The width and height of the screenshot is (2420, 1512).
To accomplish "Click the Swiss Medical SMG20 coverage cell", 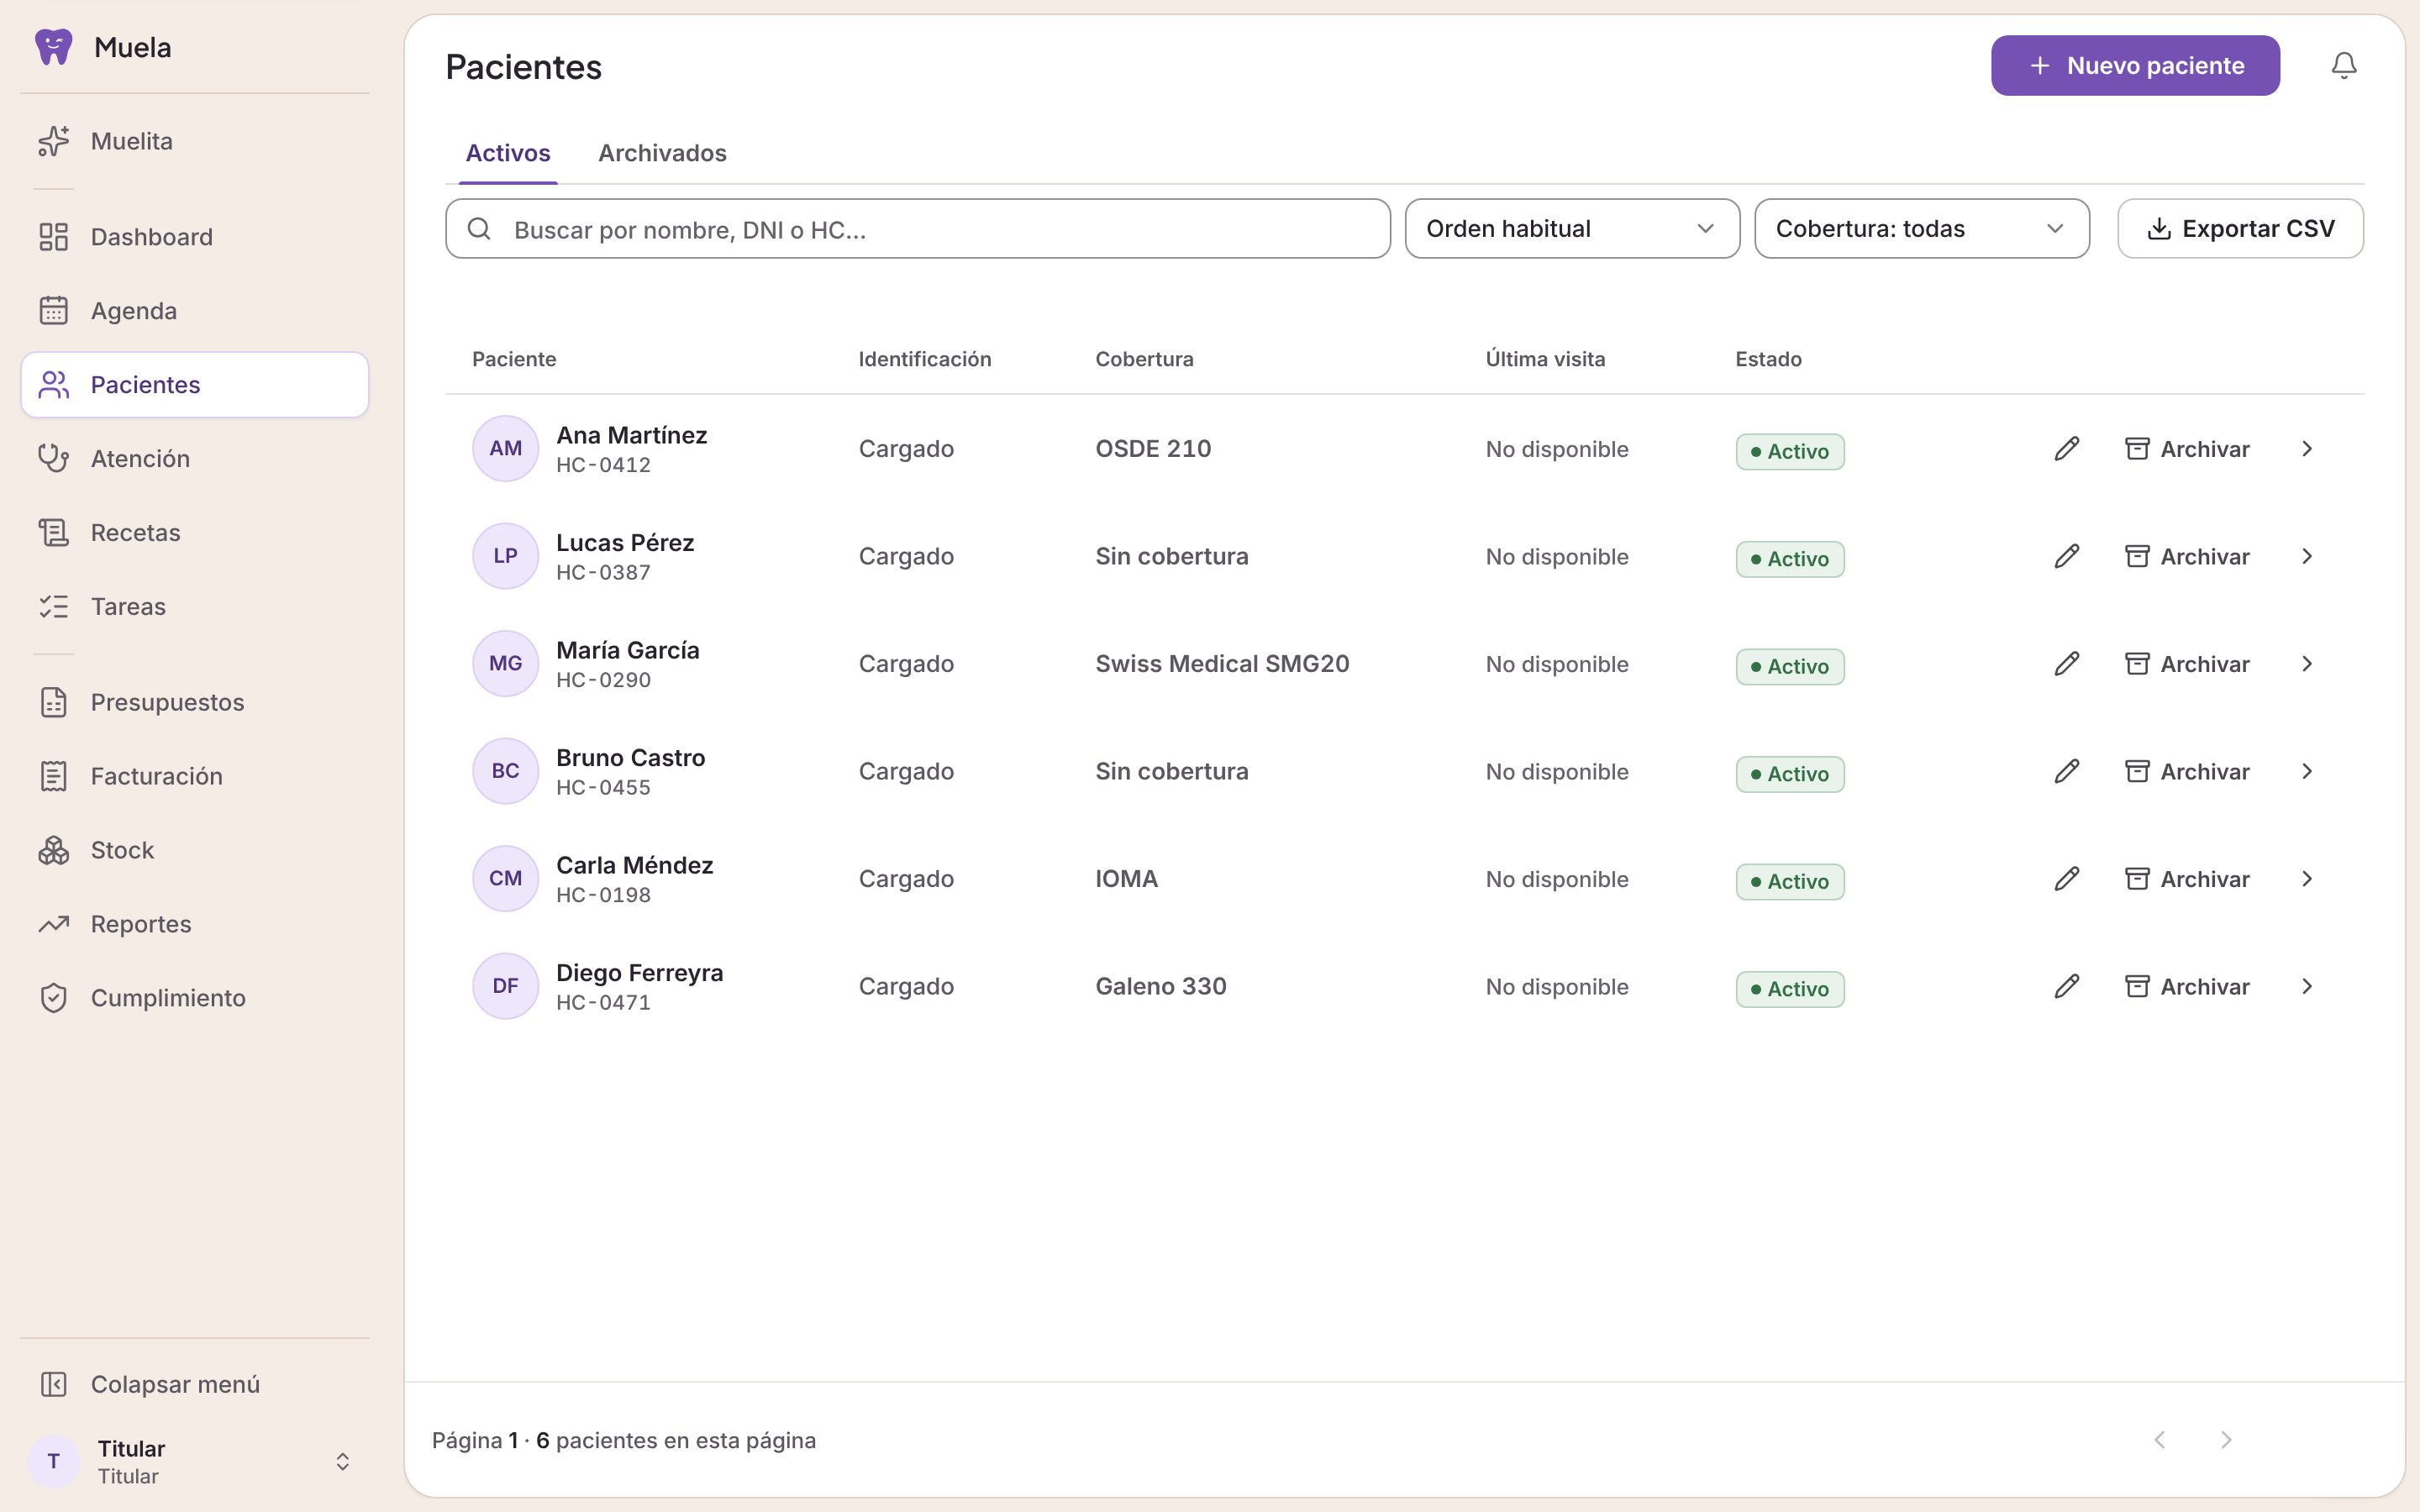I will (1222, 664).
